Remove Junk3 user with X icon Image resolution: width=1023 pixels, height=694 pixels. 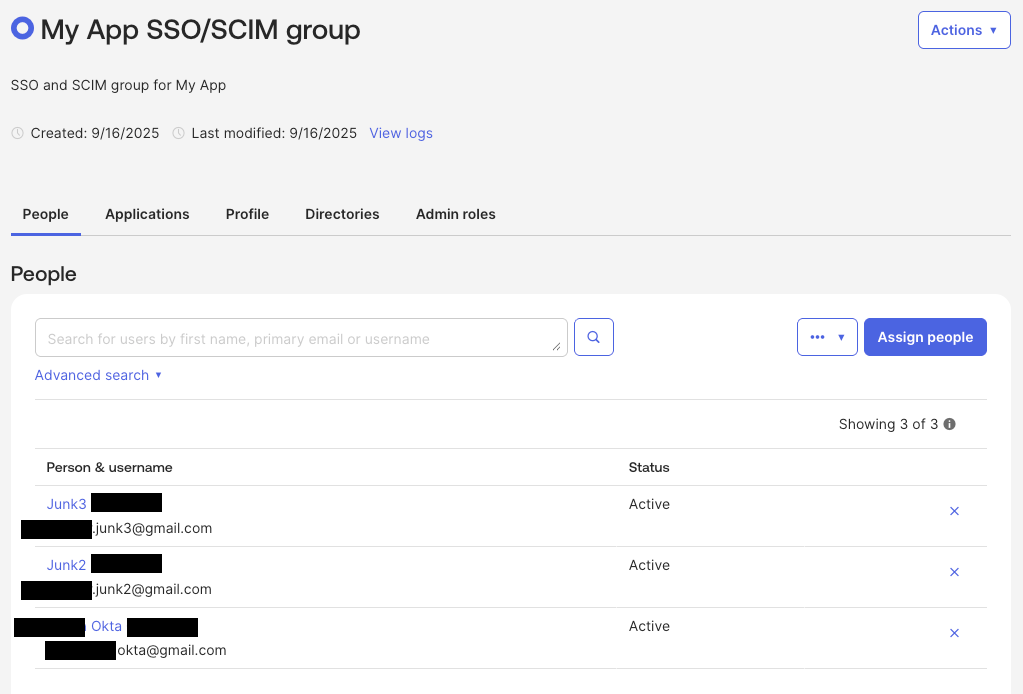click(954, 511)
